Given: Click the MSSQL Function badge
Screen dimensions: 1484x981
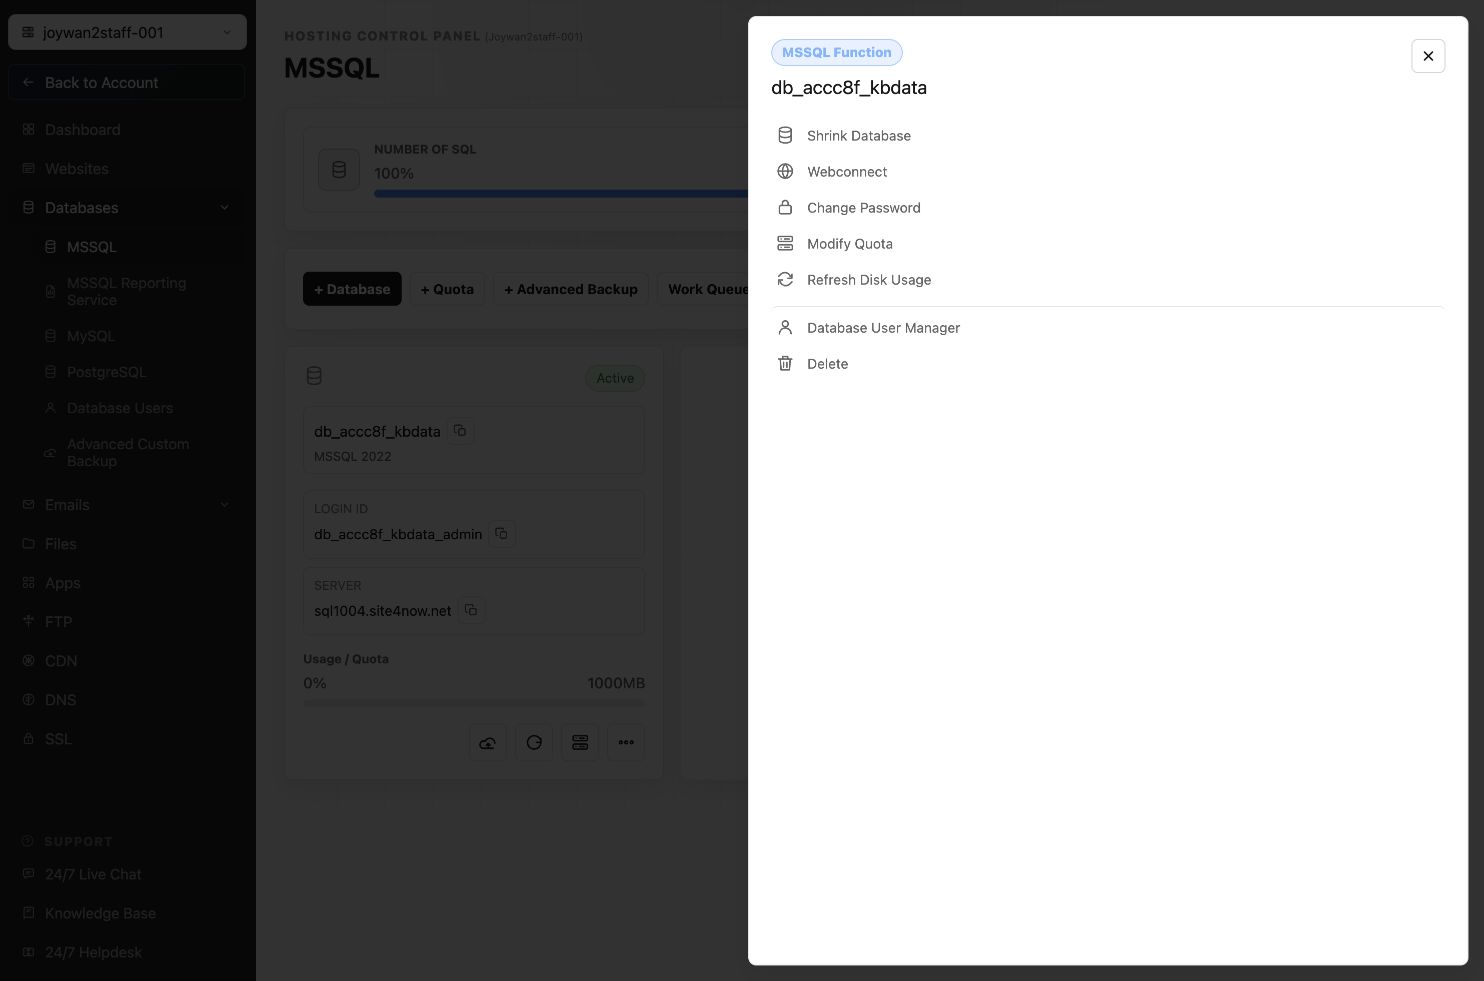Looking at the screenshot, I should (x=836, y=52).
